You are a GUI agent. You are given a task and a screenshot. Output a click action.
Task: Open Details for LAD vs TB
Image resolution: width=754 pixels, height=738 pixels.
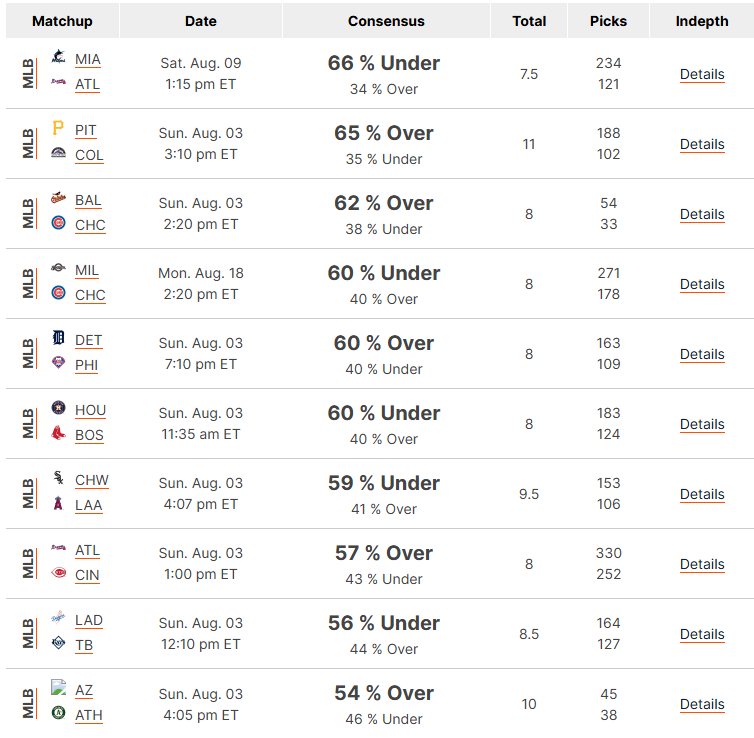coord(702,635)
